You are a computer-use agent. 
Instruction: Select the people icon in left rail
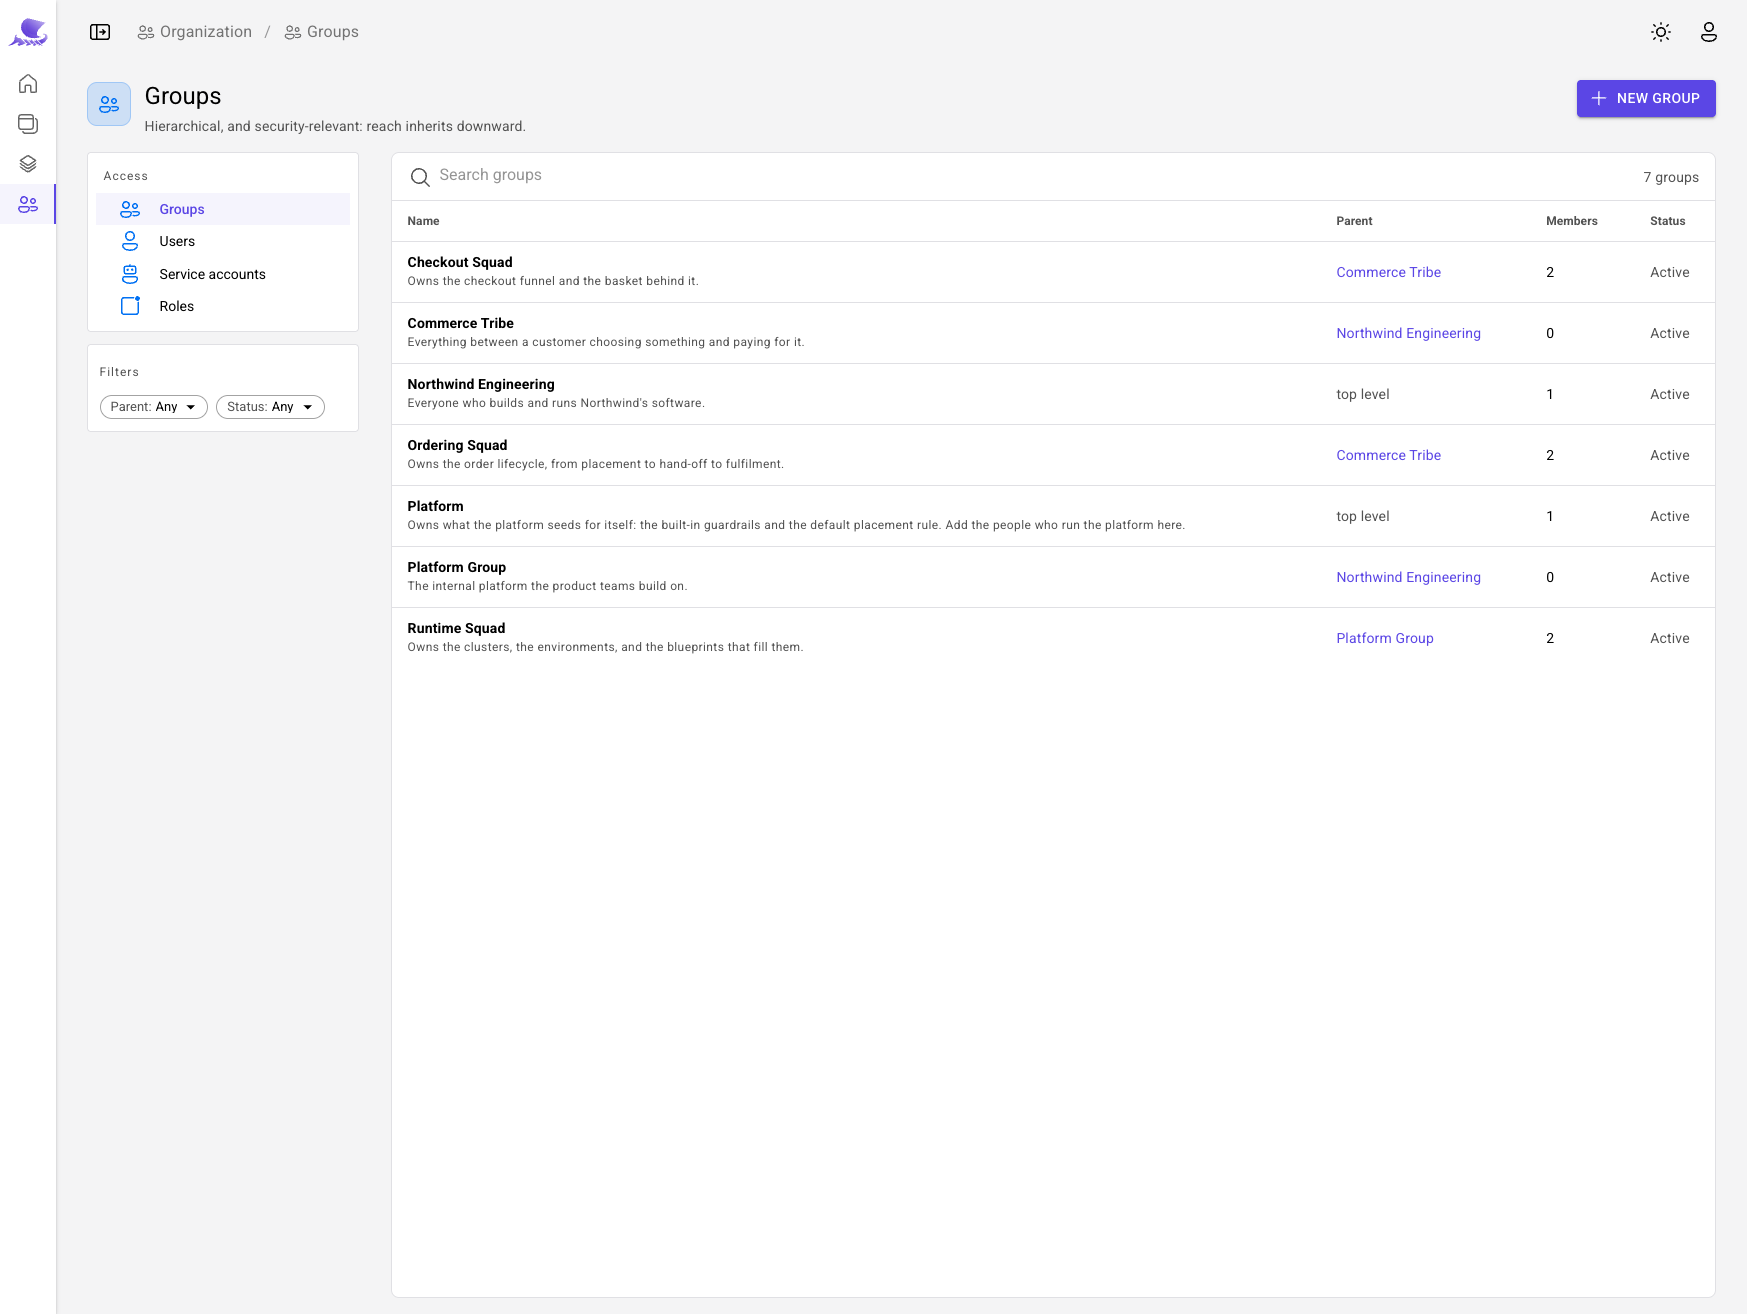[28, 204]
